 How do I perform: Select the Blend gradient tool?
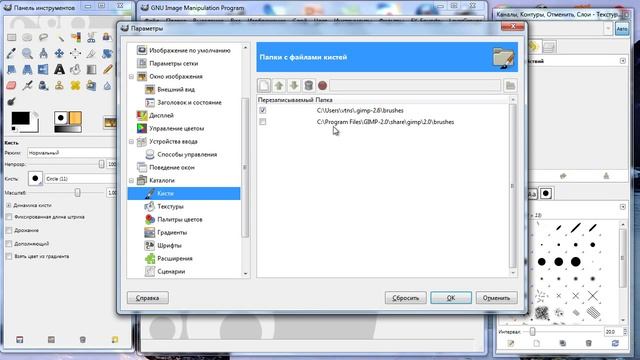[x=91, y=69]
